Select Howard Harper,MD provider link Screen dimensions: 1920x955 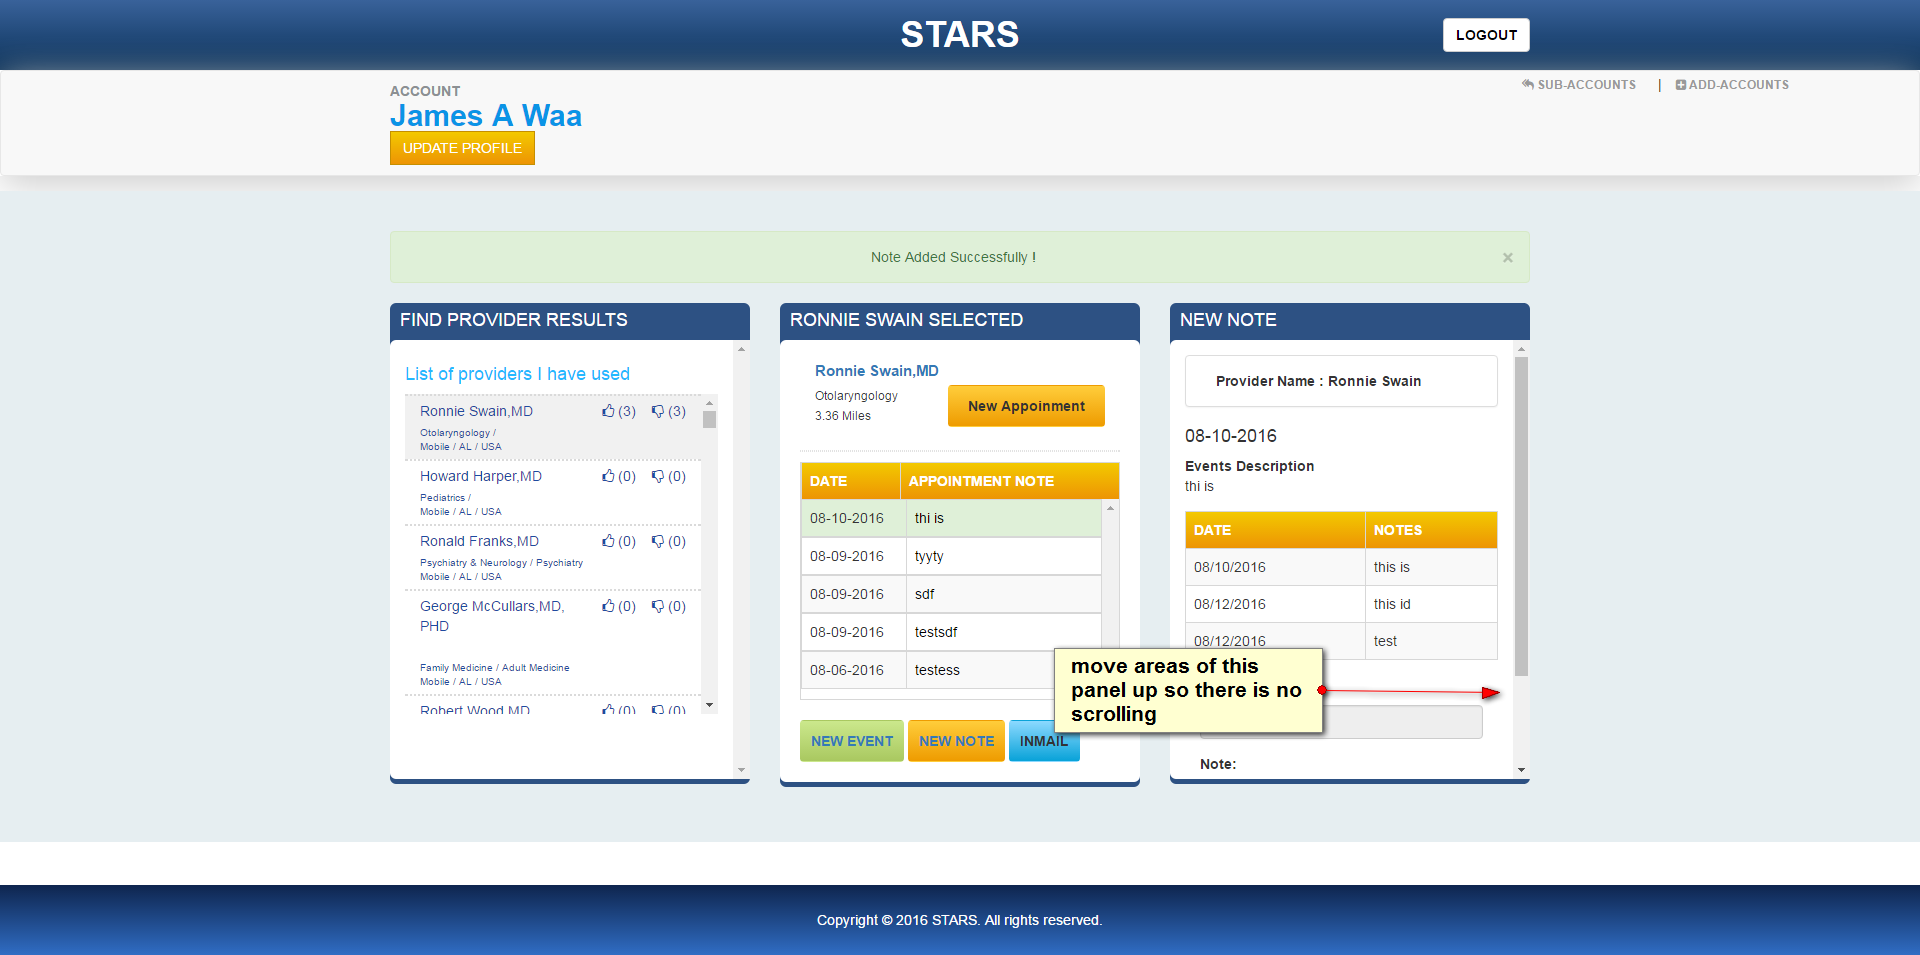481,476
